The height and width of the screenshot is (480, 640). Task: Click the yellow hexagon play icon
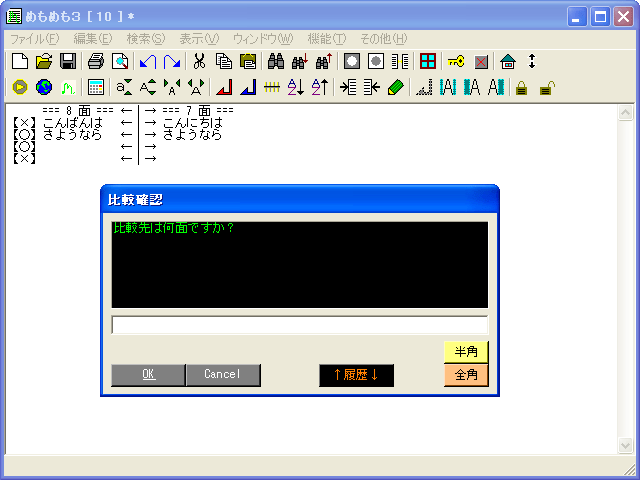coord(20,87)
